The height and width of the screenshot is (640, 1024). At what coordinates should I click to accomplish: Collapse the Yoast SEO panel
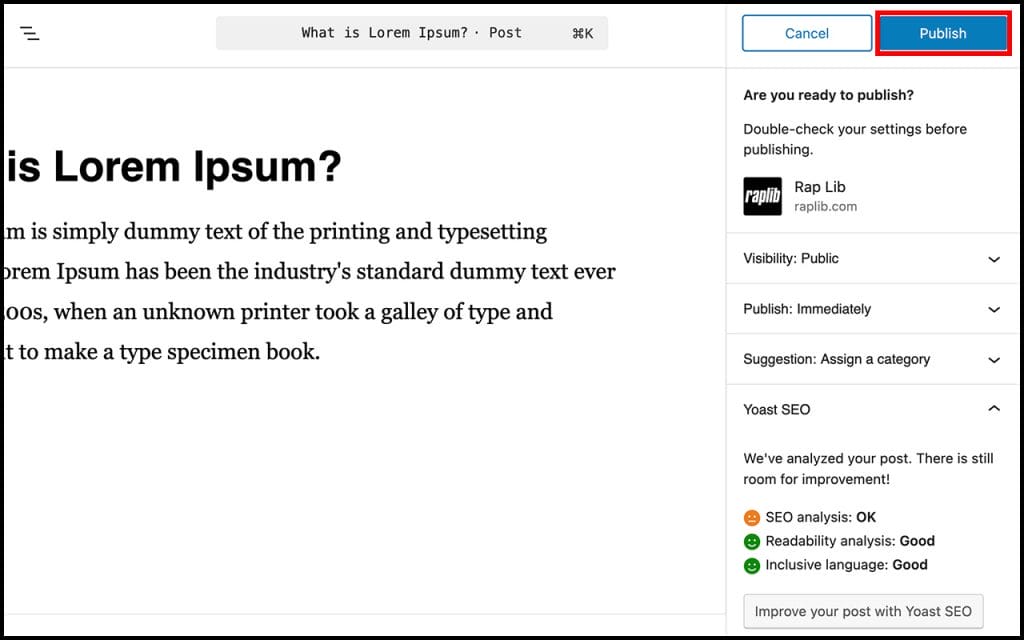click(x=994, y=409)
